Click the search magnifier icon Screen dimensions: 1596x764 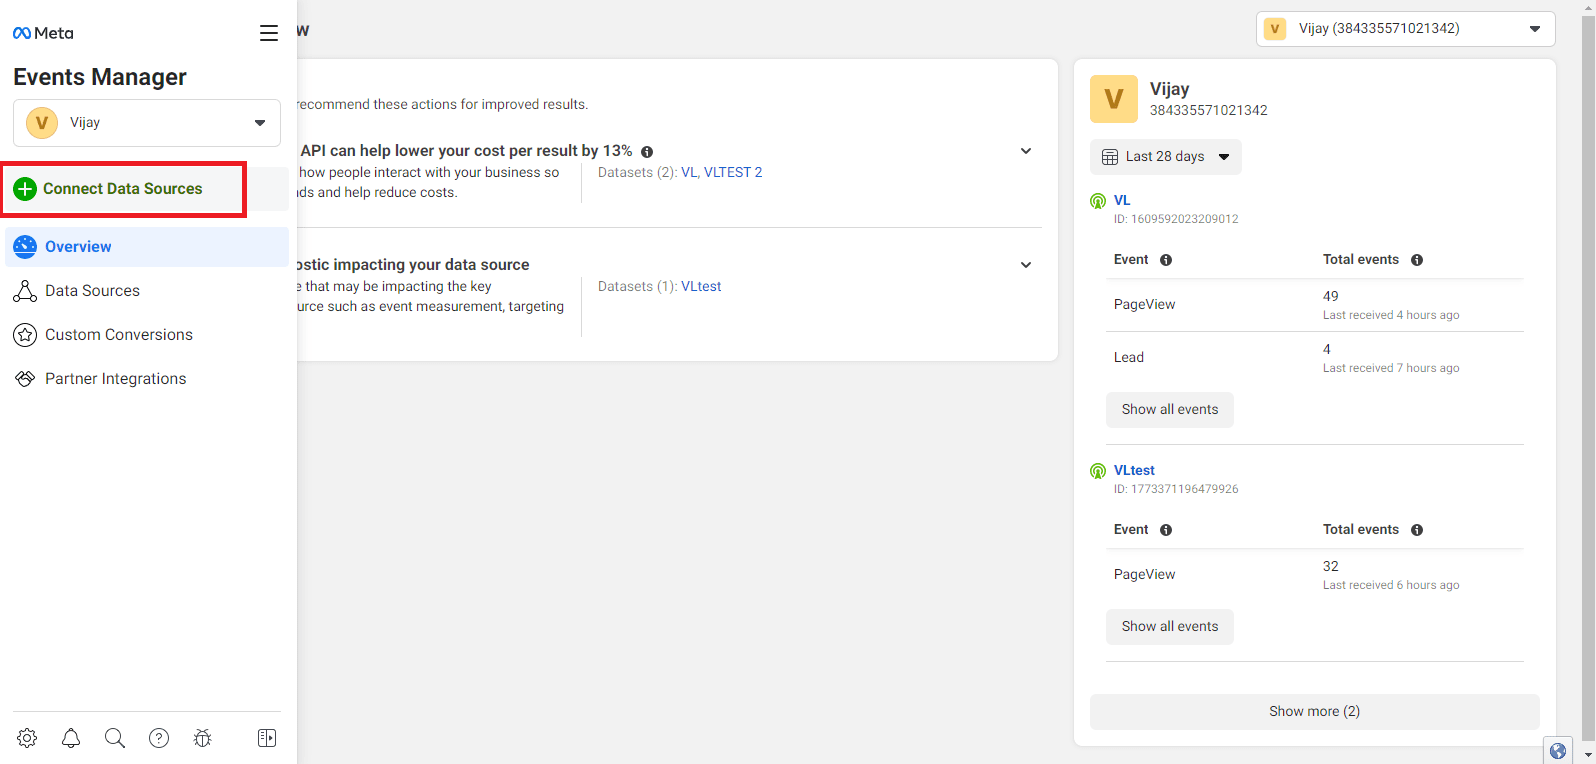click(115, 738)
